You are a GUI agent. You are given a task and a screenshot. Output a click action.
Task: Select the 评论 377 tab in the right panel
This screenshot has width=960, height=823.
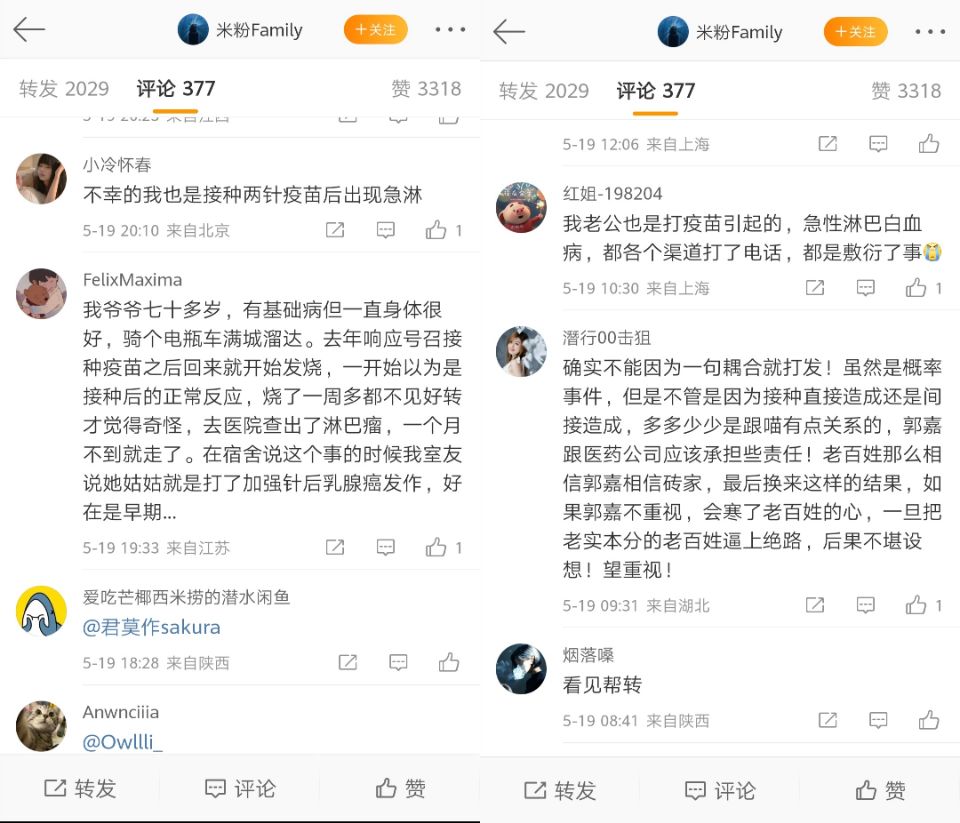tap(656, 91)
